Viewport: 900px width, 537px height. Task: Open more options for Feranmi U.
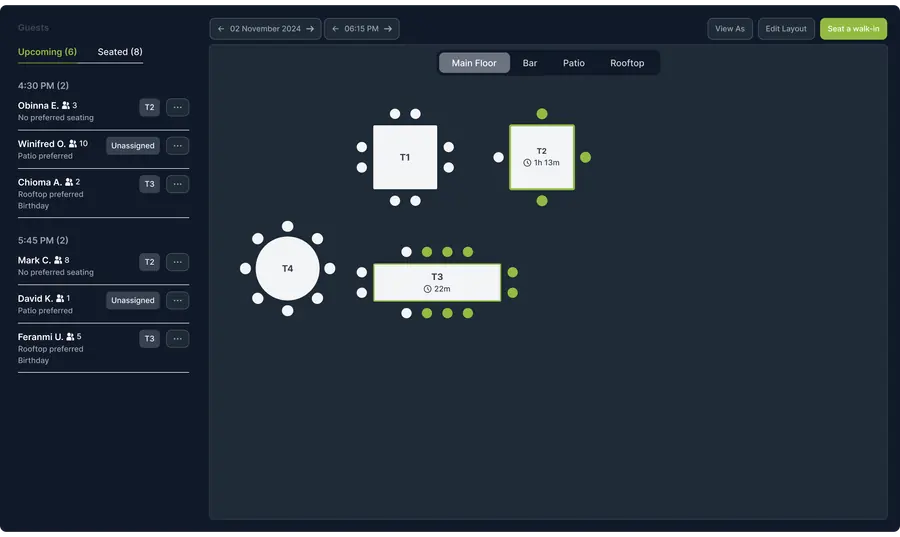[x=177, y=339]
